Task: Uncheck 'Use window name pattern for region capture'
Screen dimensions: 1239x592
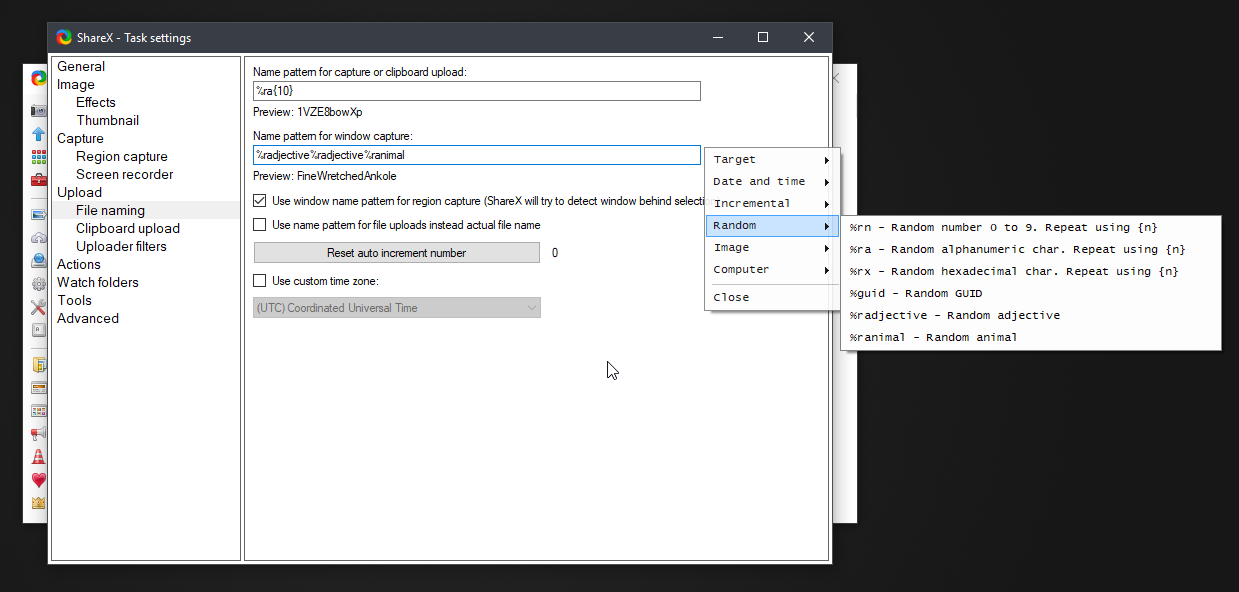Action: coord(260,201)
